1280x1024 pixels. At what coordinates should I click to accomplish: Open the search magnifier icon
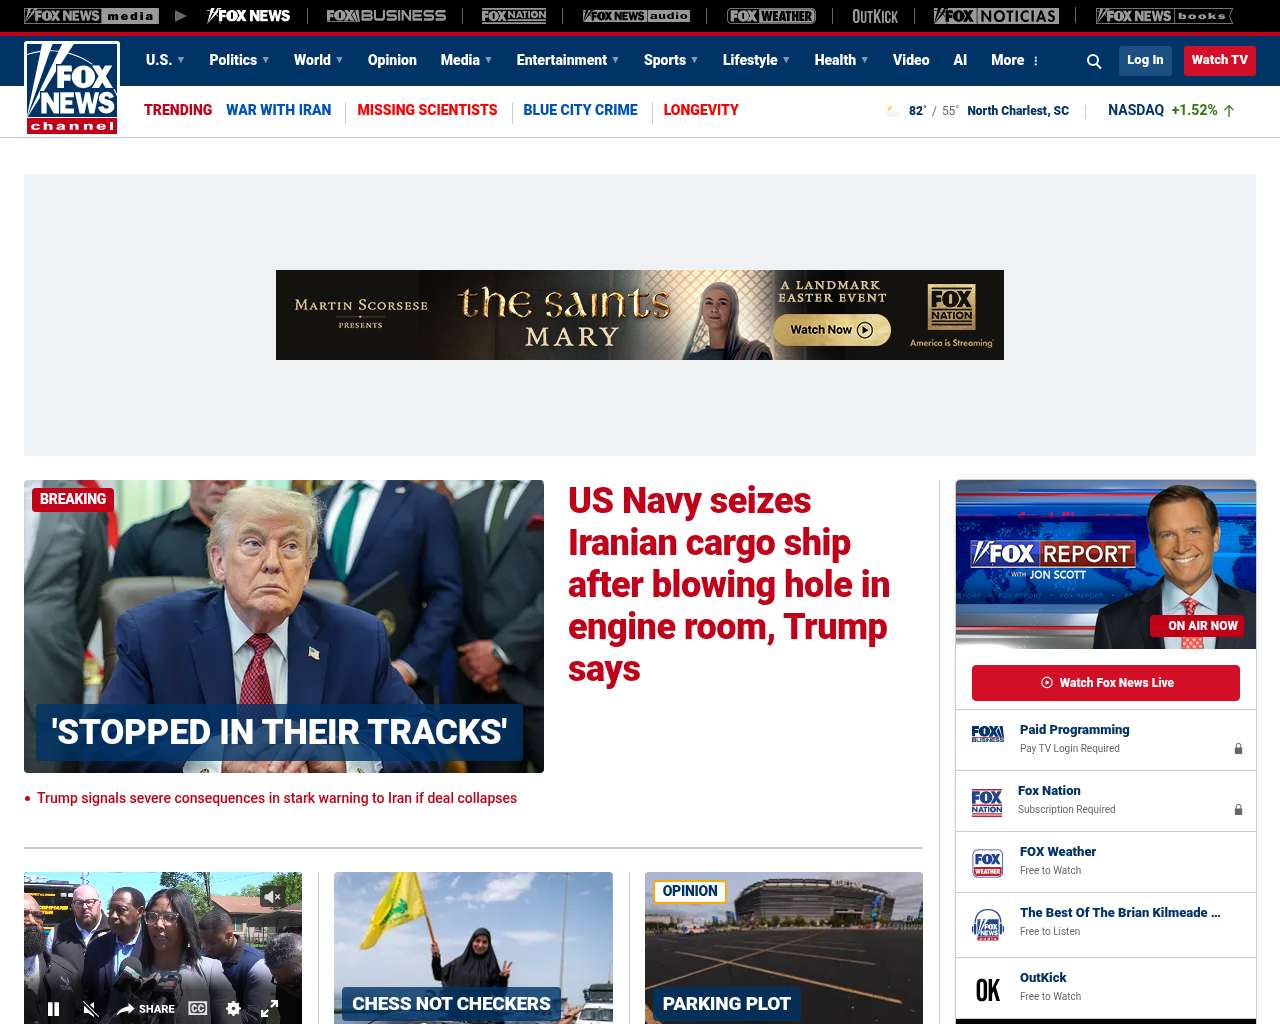click(x=1094, y=61)
